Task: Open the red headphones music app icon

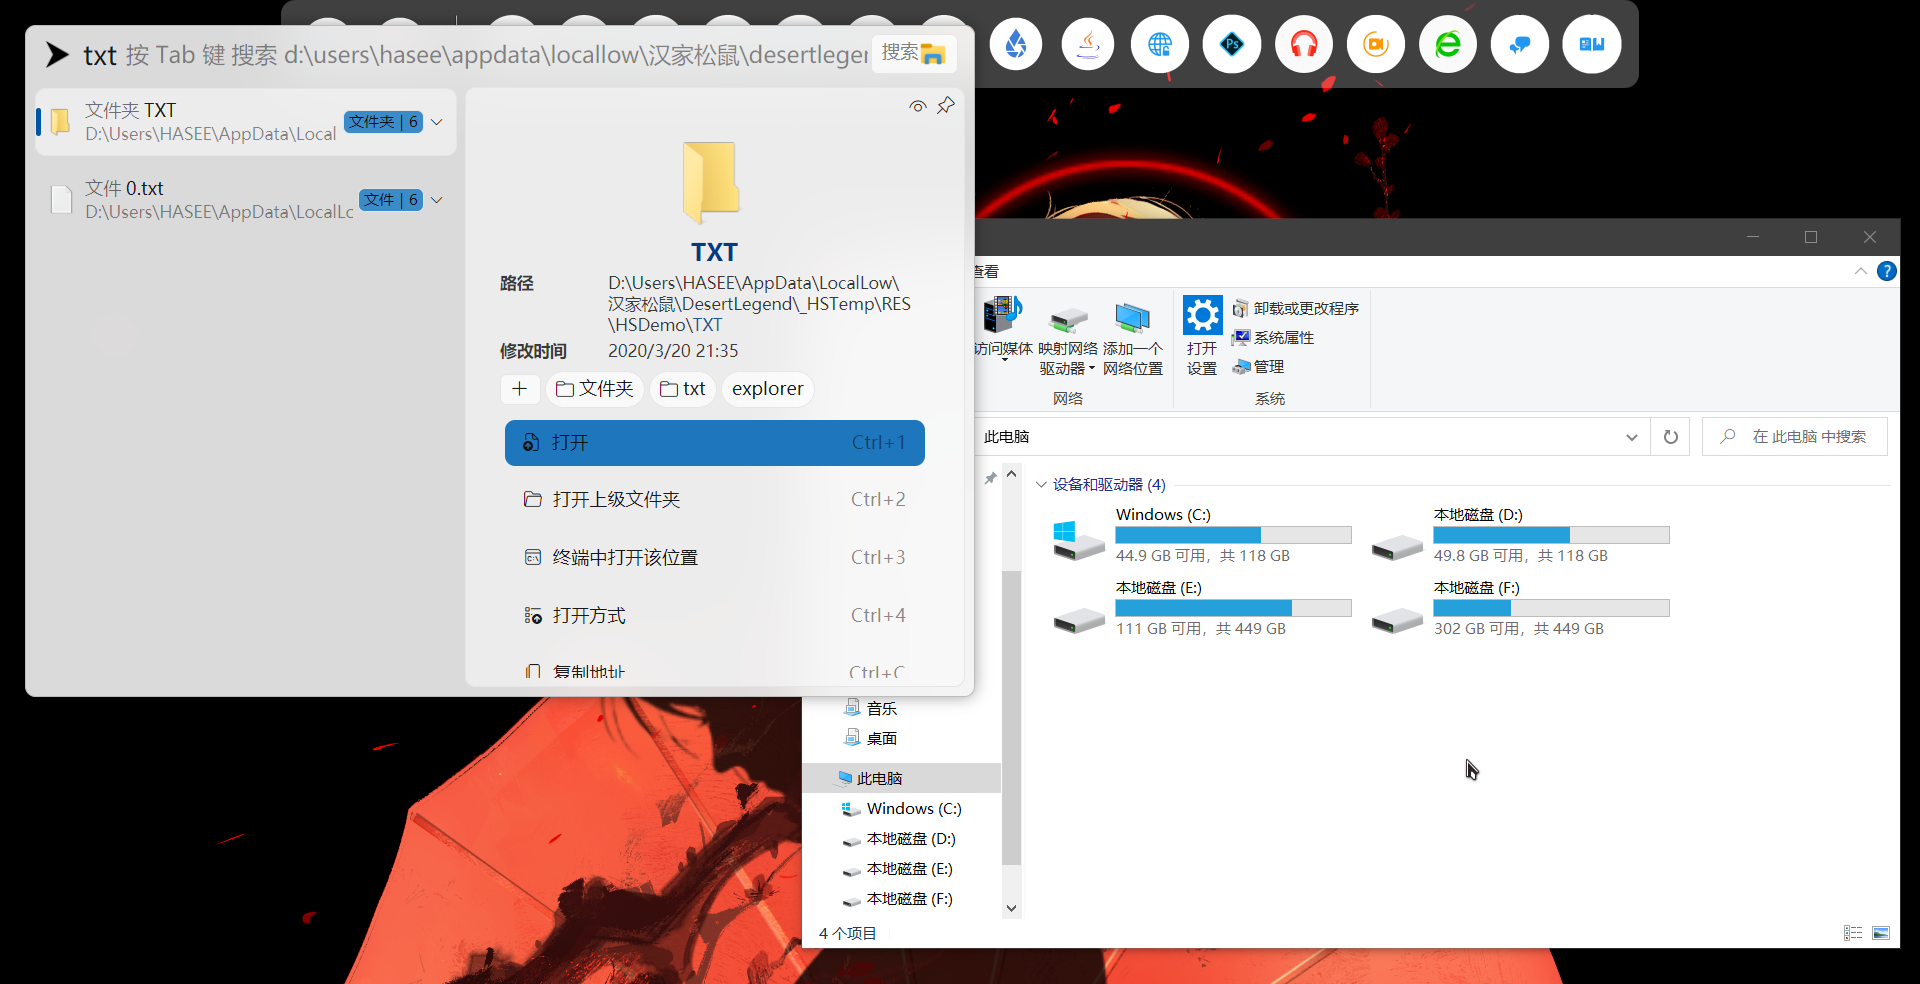Action: 1303,44
